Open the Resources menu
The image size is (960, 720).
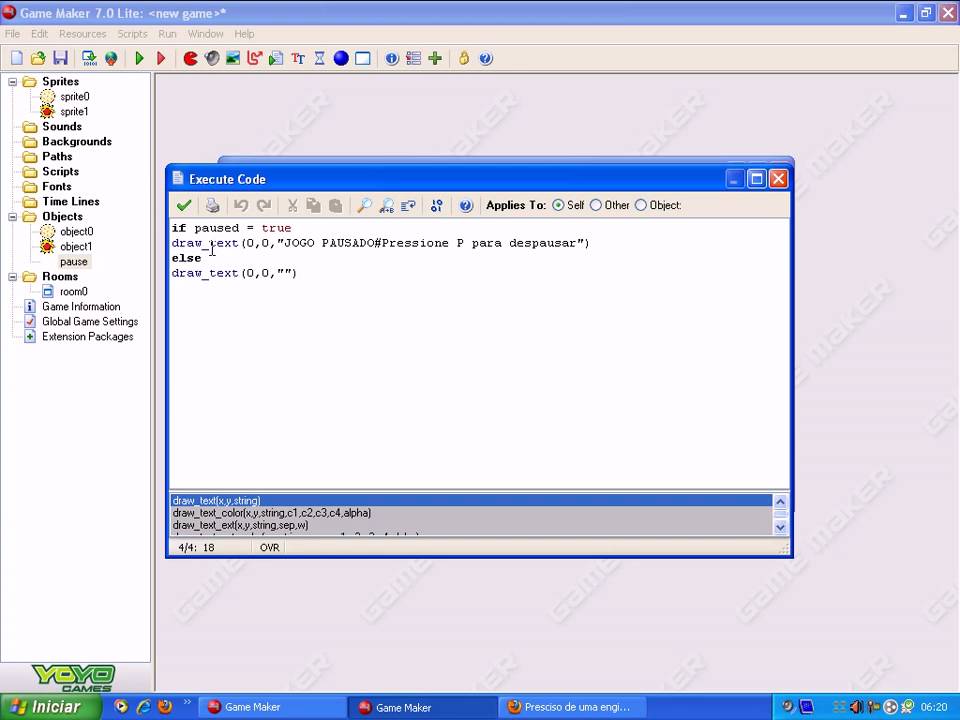(83, 34)
